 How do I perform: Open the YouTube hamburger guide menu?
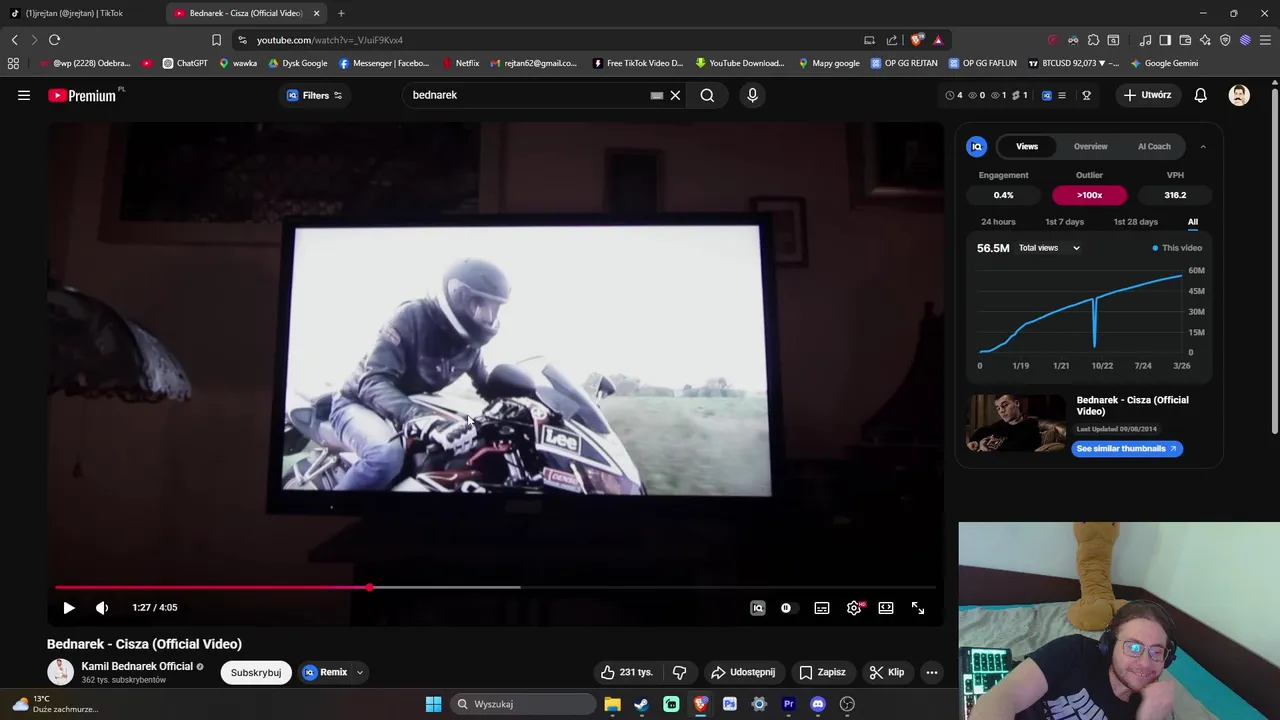point(24,95)
